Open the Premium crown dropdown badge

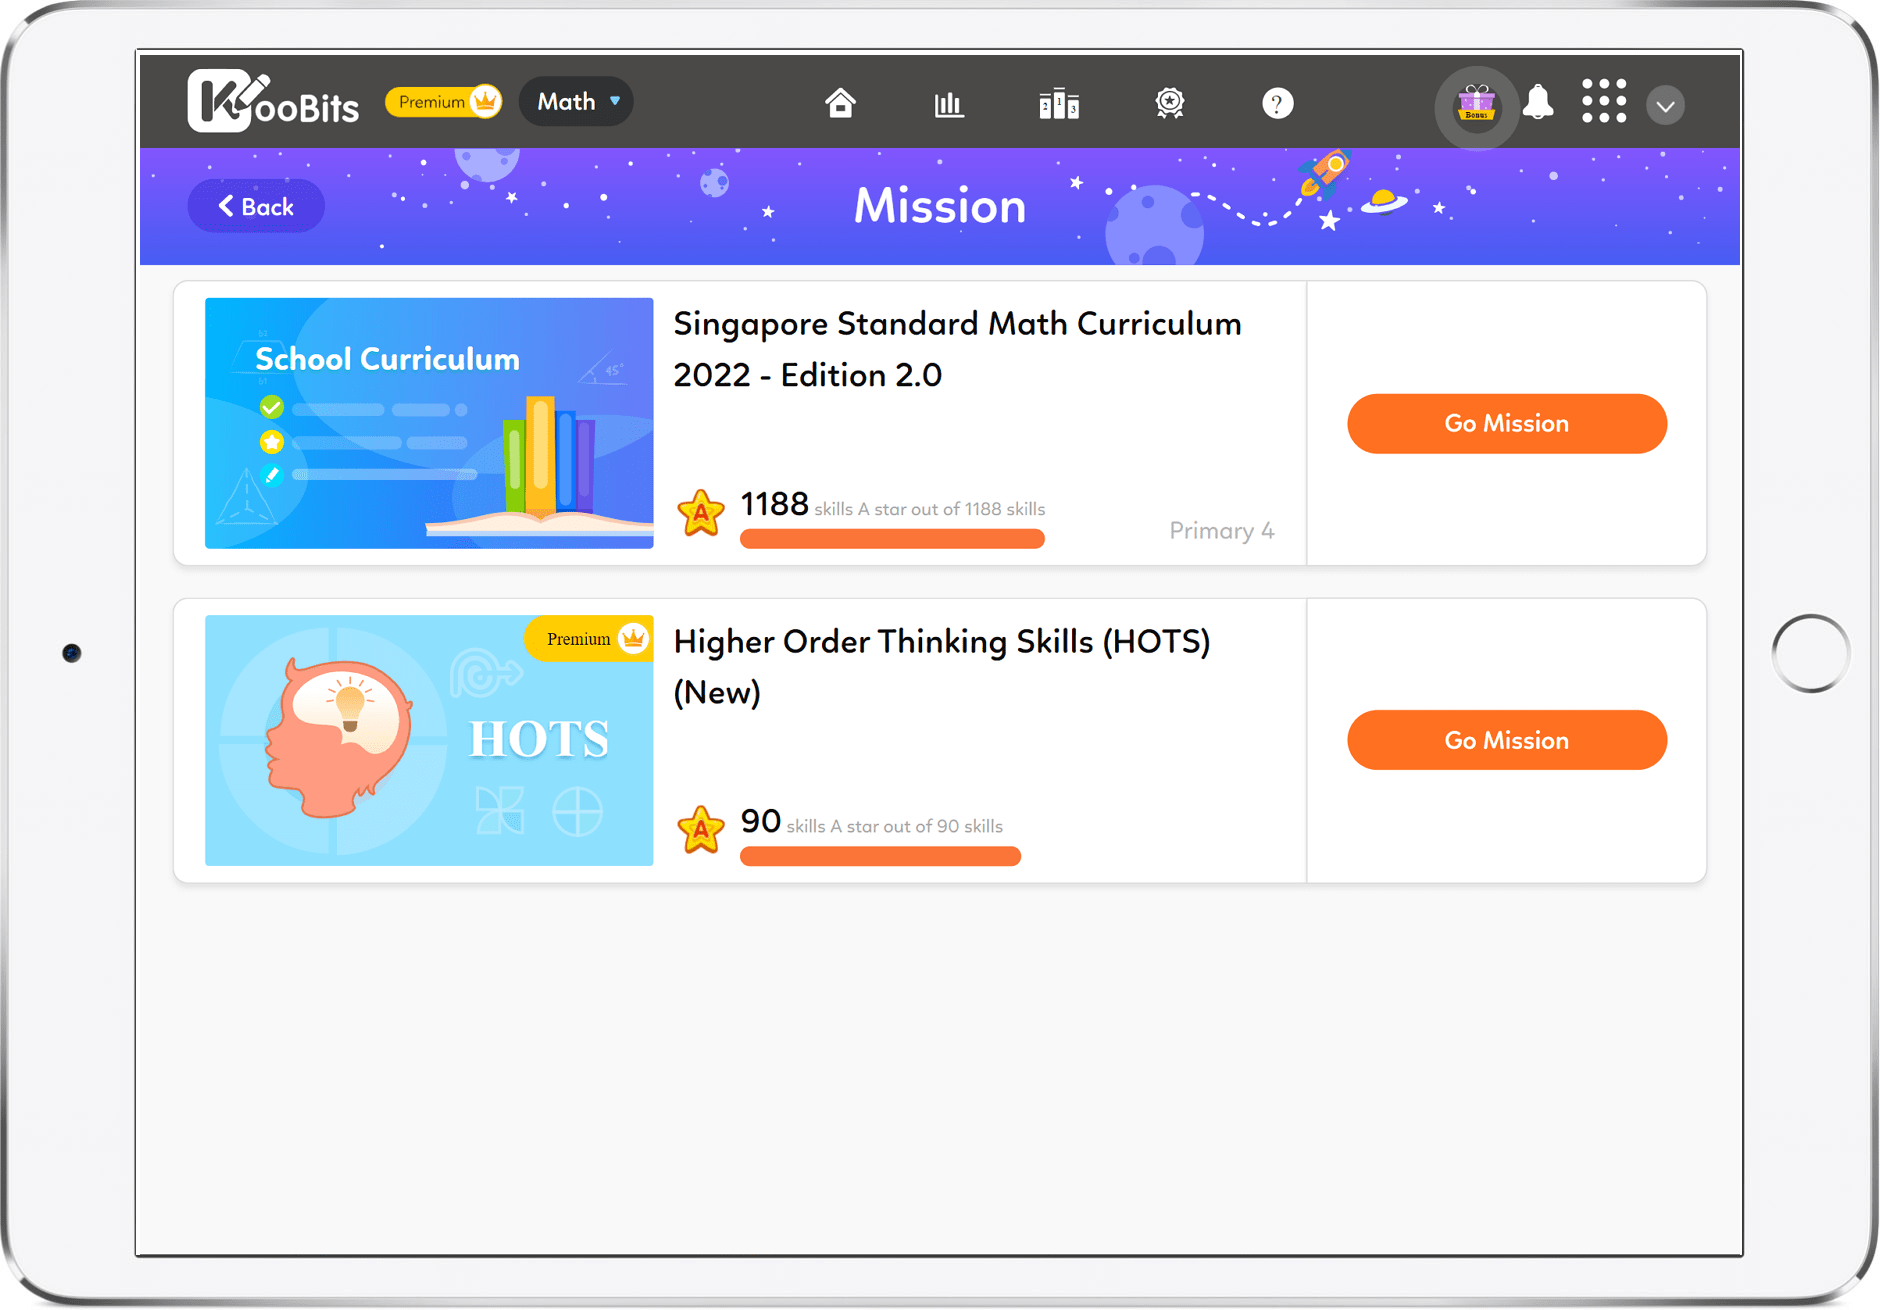[x=443, y=101]
